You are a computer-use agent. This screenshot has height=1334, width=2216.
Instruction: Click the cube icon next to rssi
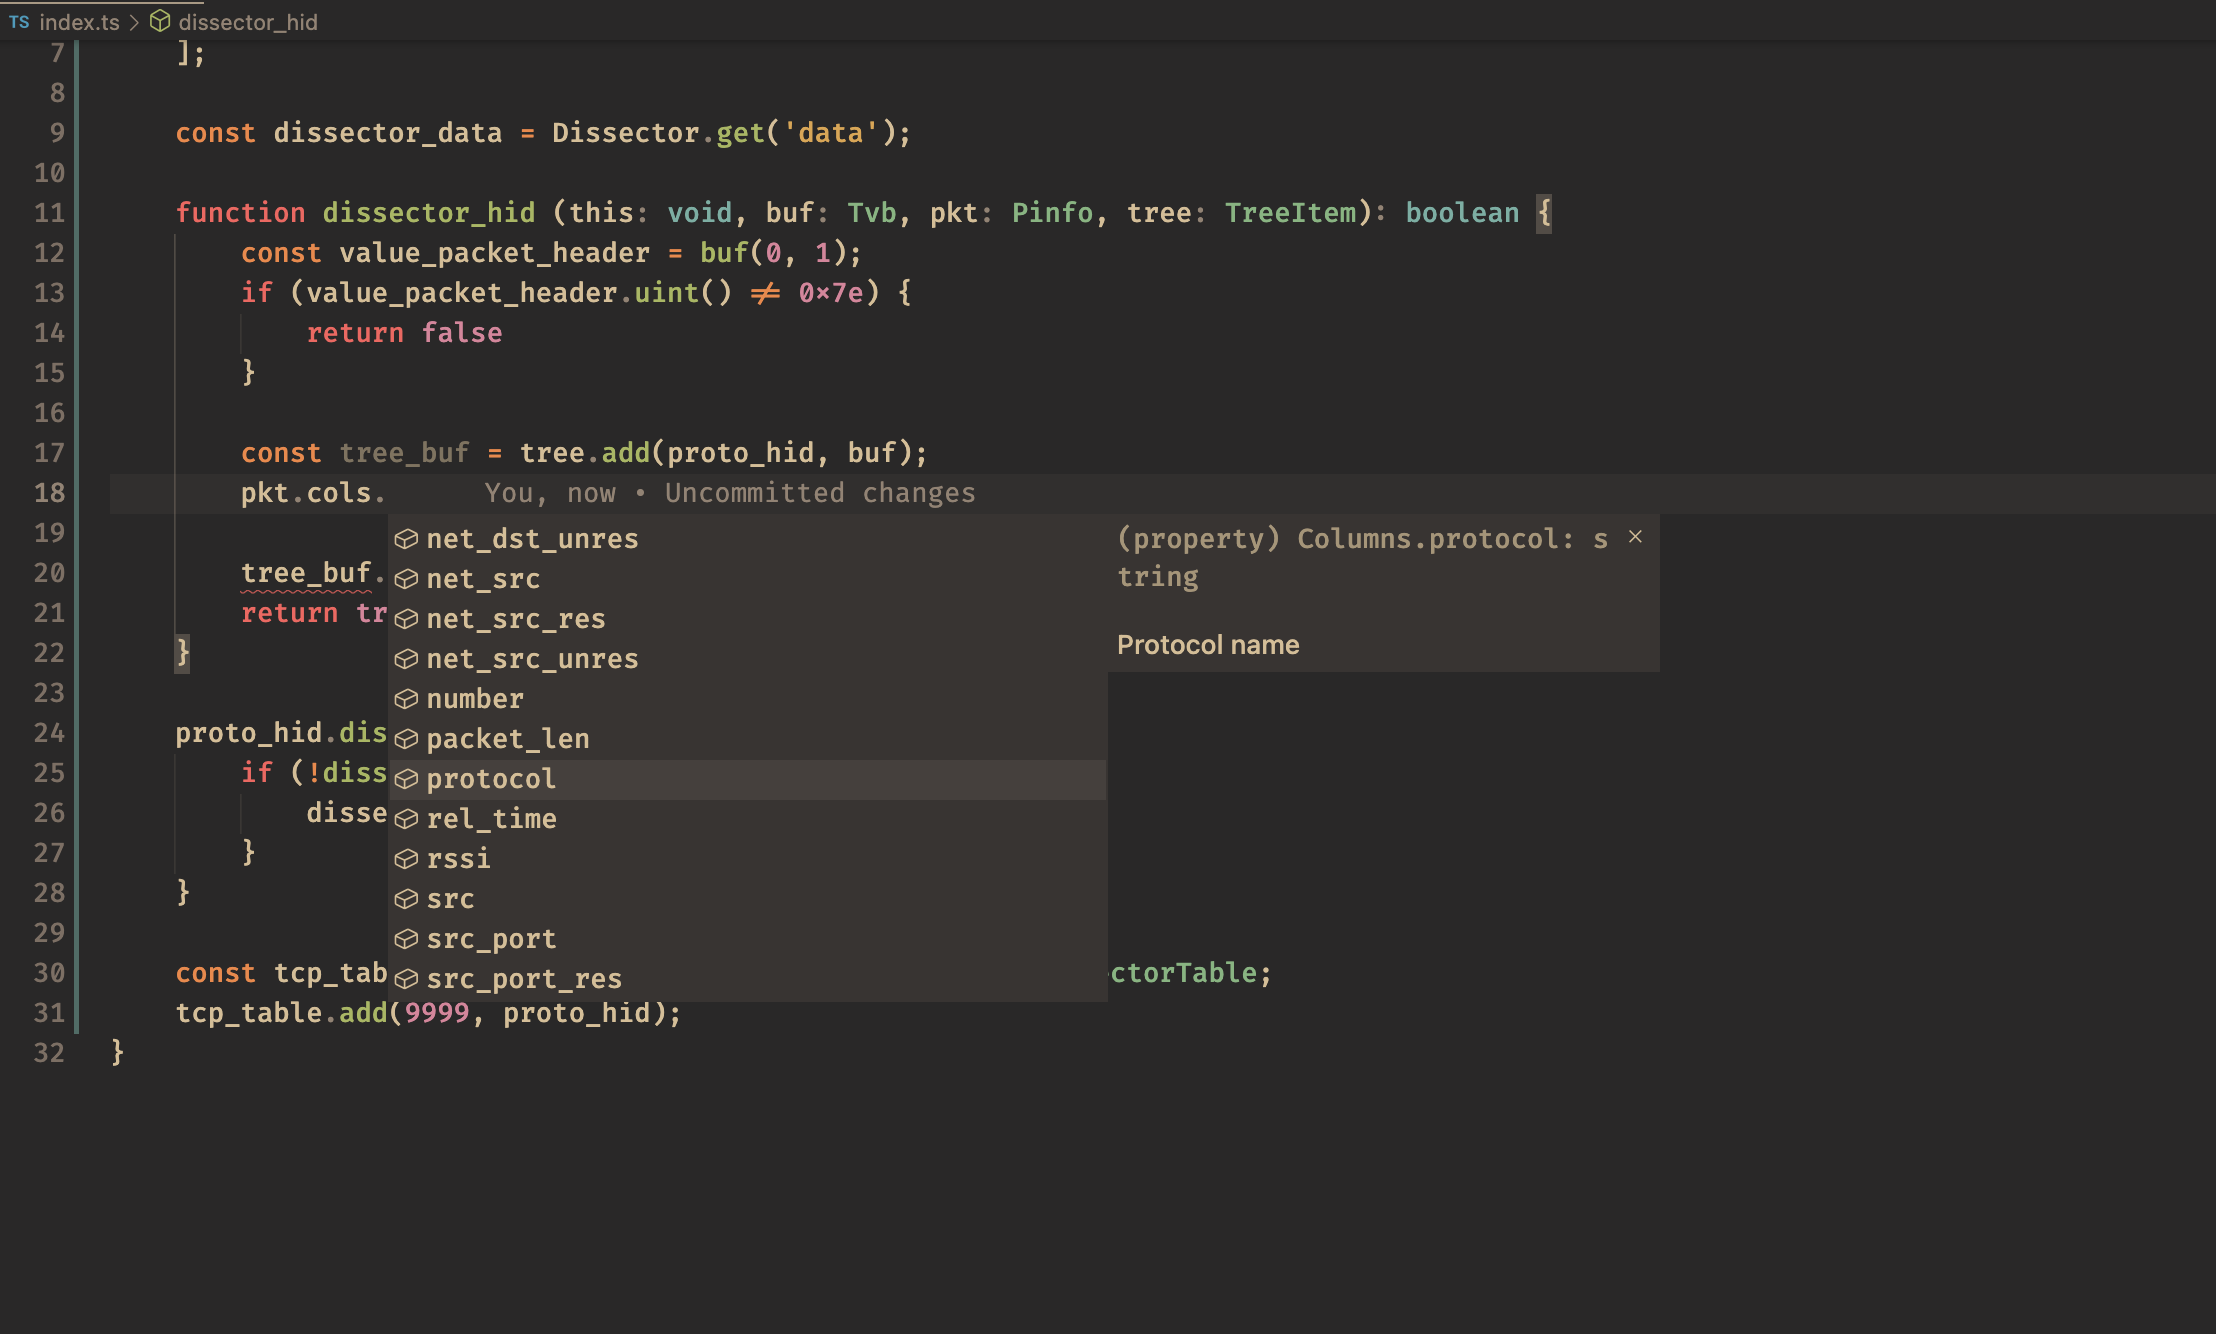point(406,859)
